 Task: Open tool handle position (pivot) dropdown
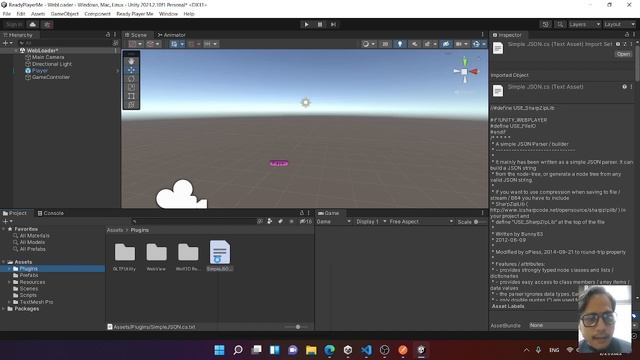(136, 44)
